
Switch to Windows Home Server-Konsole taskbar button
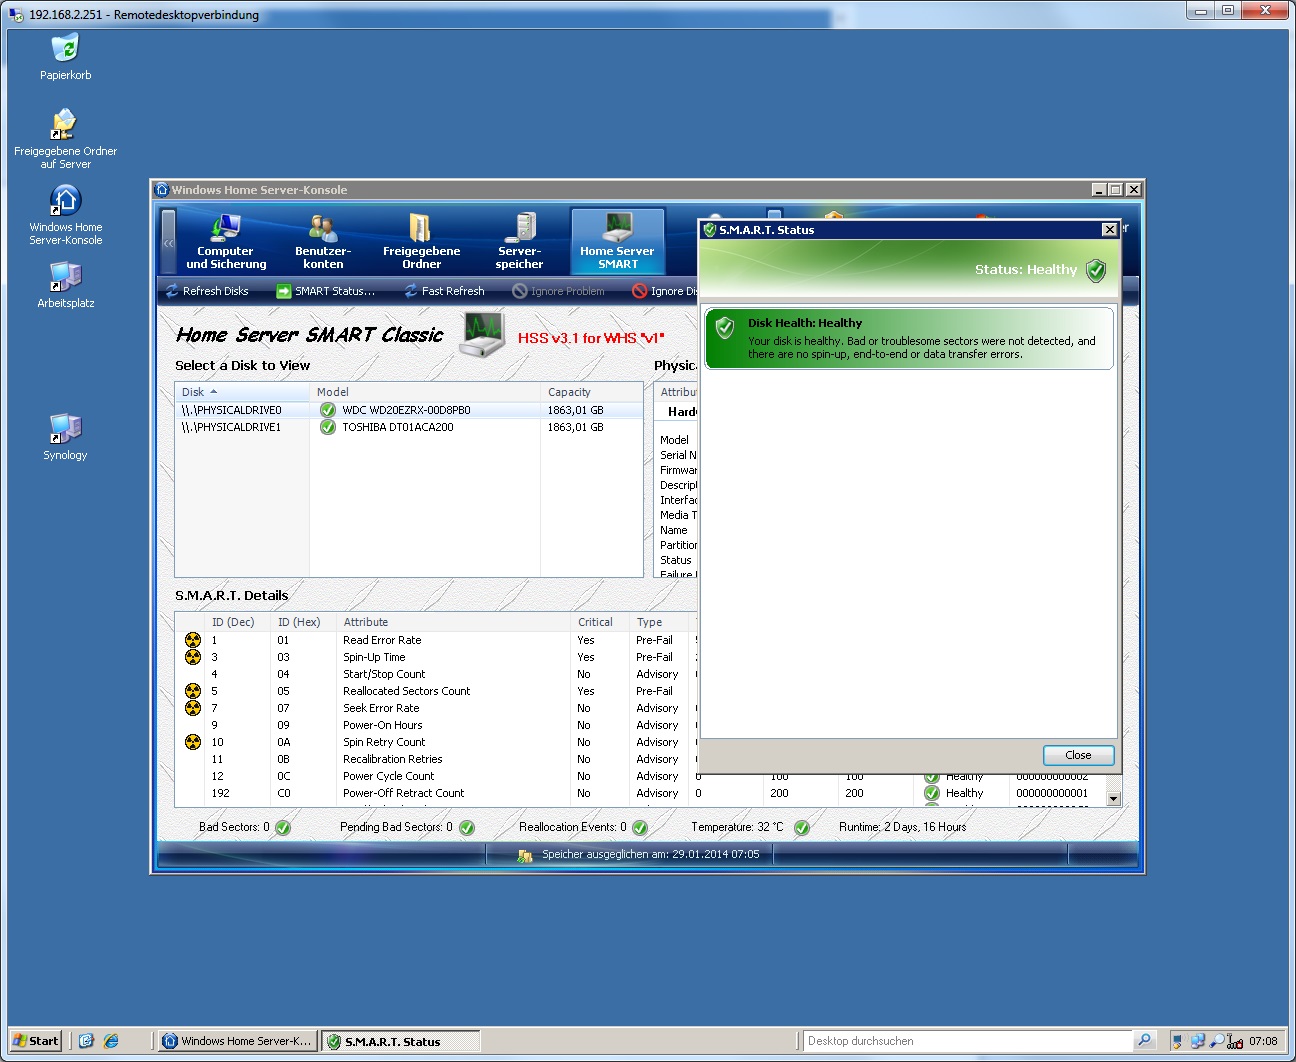point(238,1041)
